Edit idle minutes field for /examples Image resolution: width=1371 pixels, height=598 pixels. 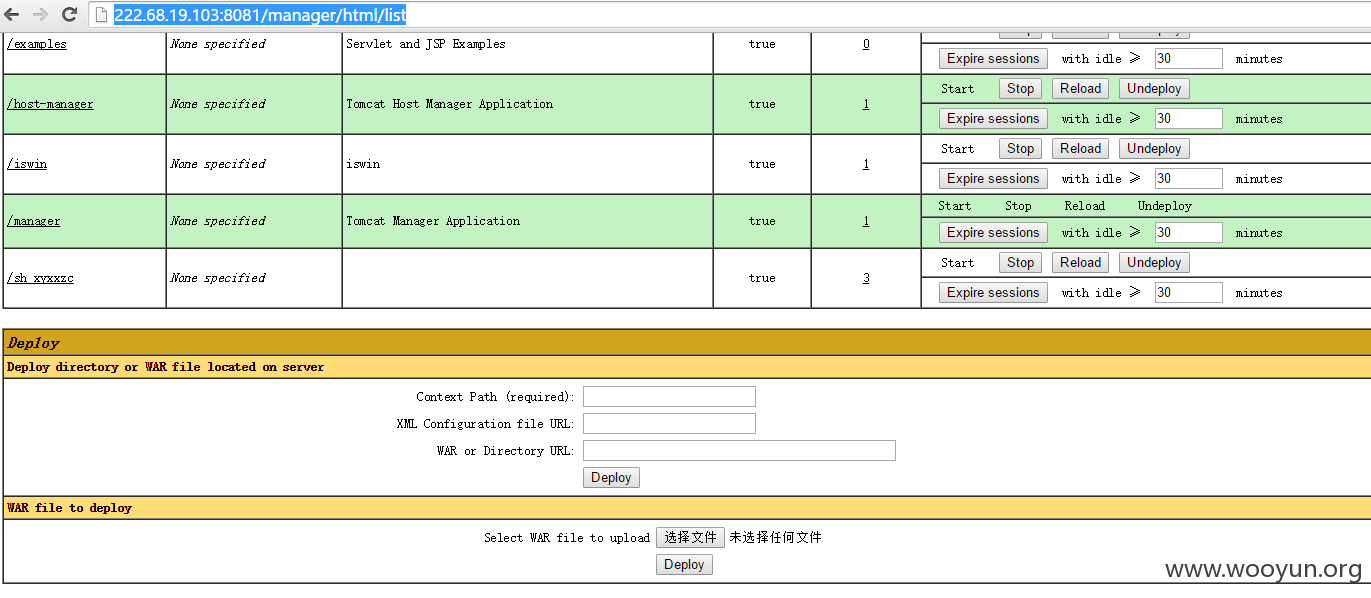click(x=1188, y=59)
